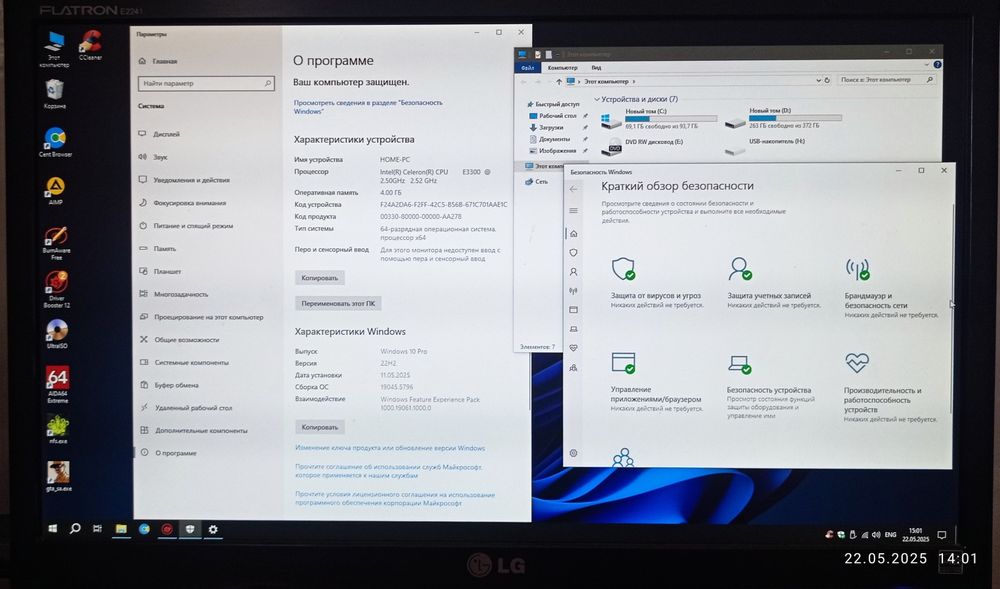Image resolution: width=1000 pixels, height=589 pixels.
Task: Select Power and sleep in Settings
Action: point(193,226)
